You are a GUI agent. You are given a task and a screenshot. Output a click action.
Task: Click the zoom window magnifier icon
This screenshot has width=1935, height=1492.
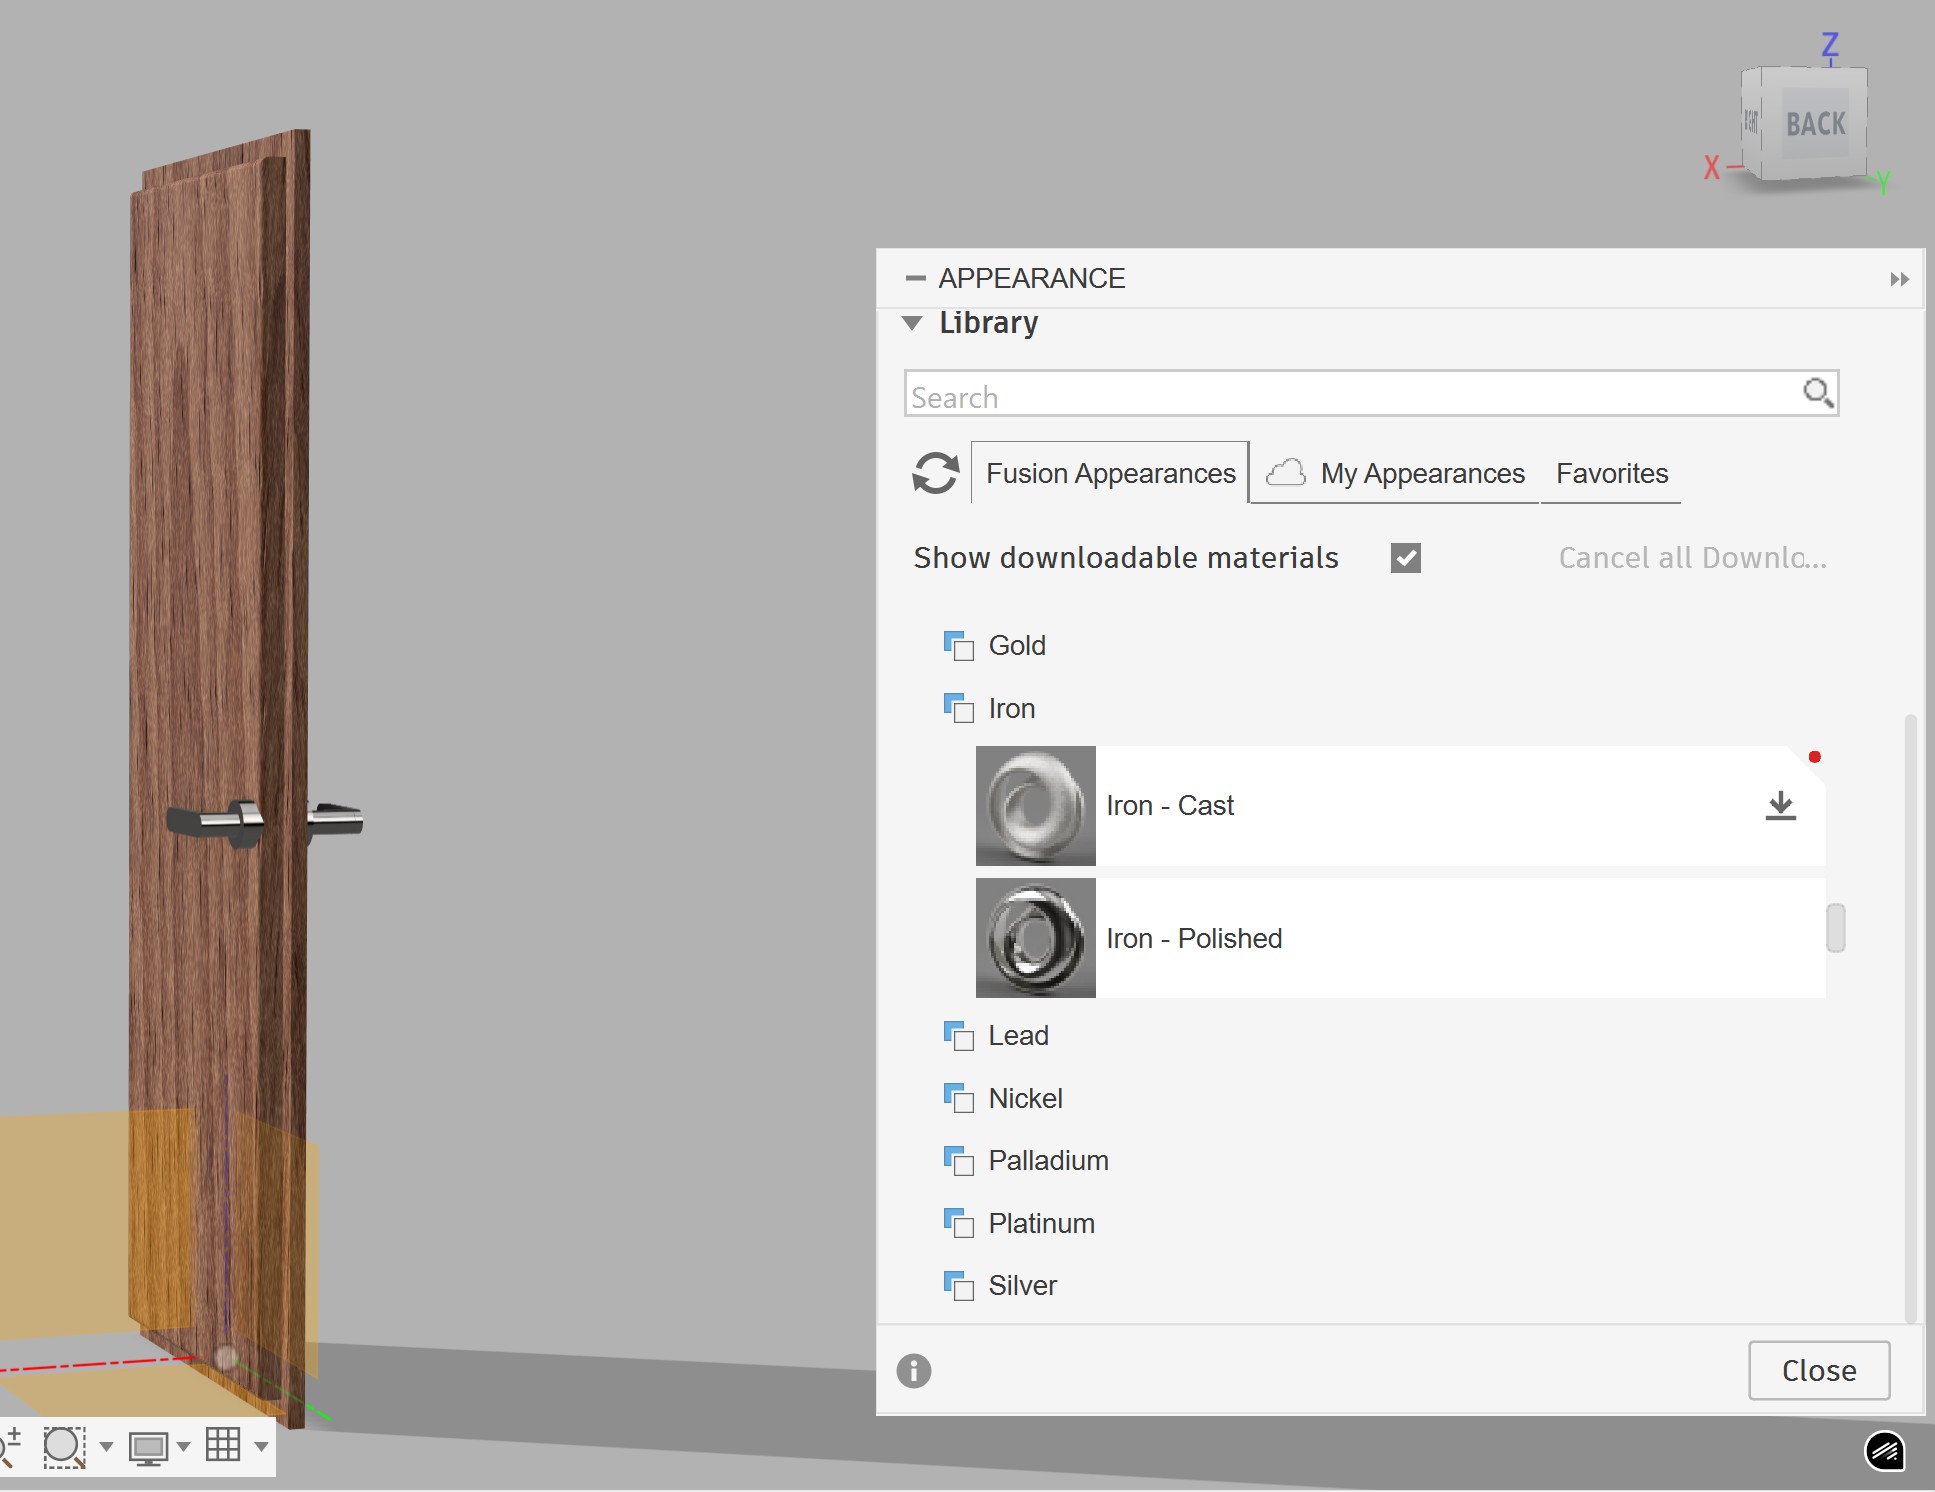coord(64,1446)
